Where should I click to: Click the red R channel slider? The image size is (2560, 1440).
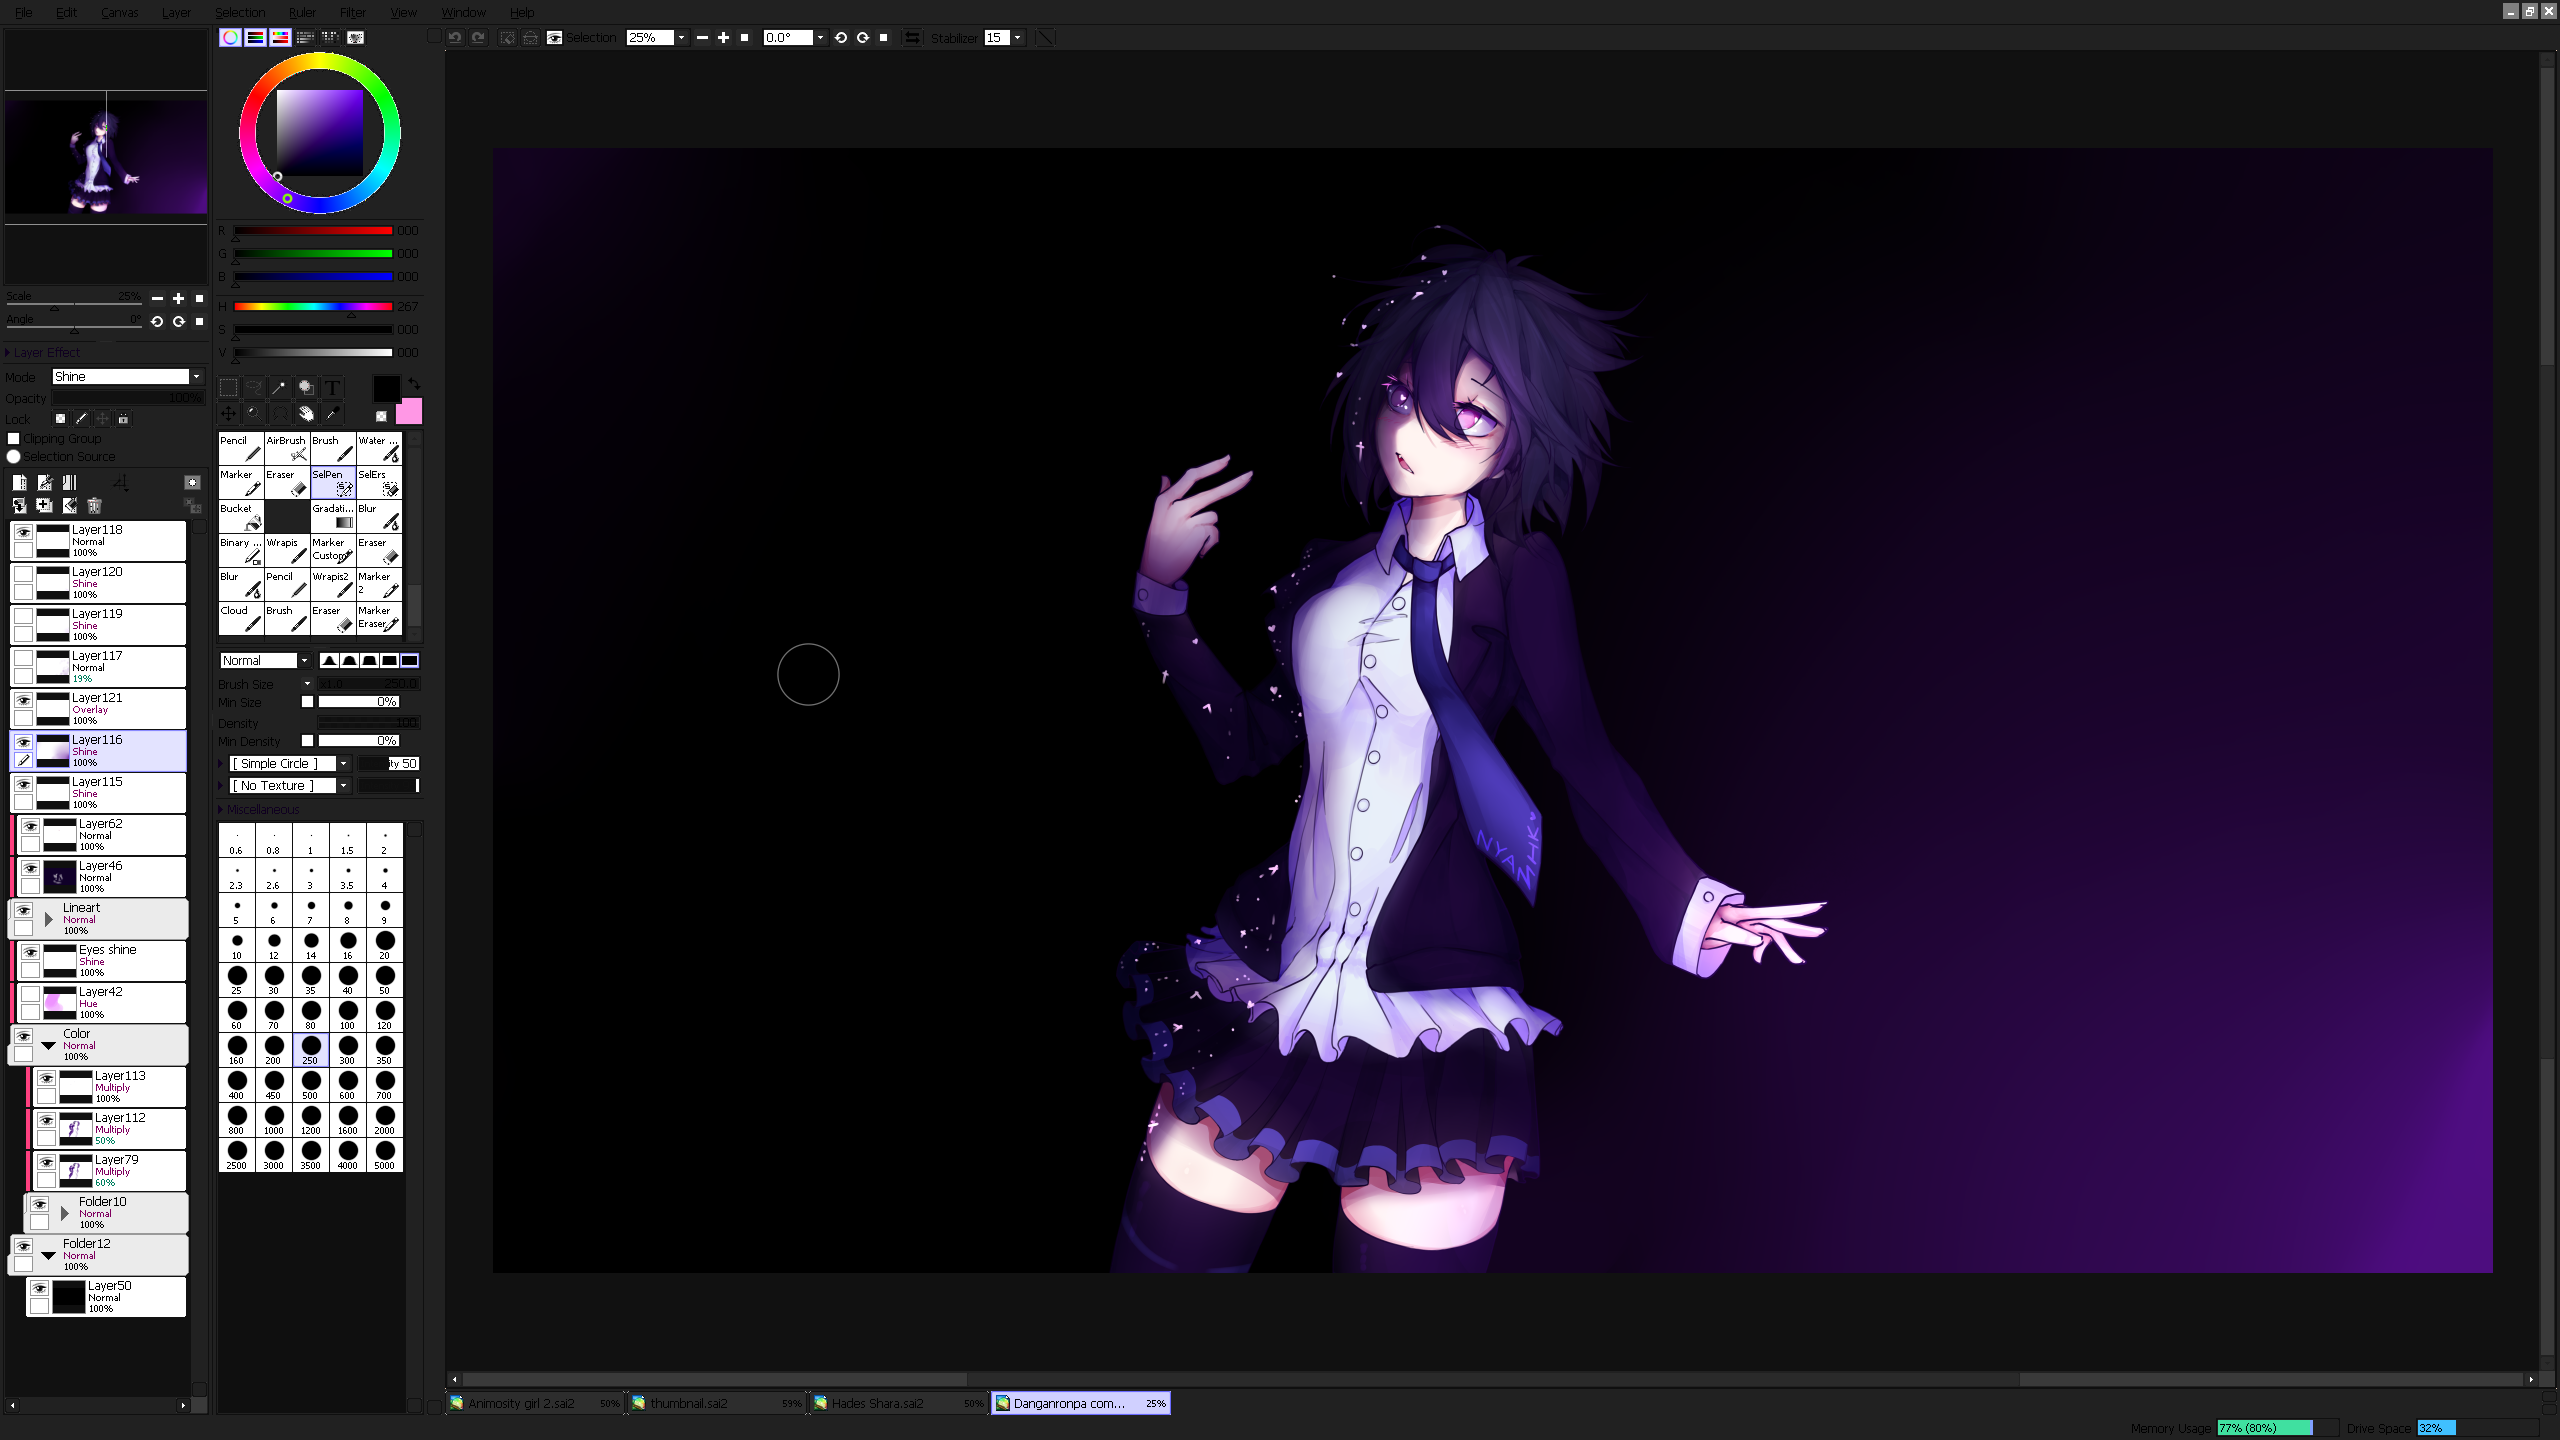313,230
